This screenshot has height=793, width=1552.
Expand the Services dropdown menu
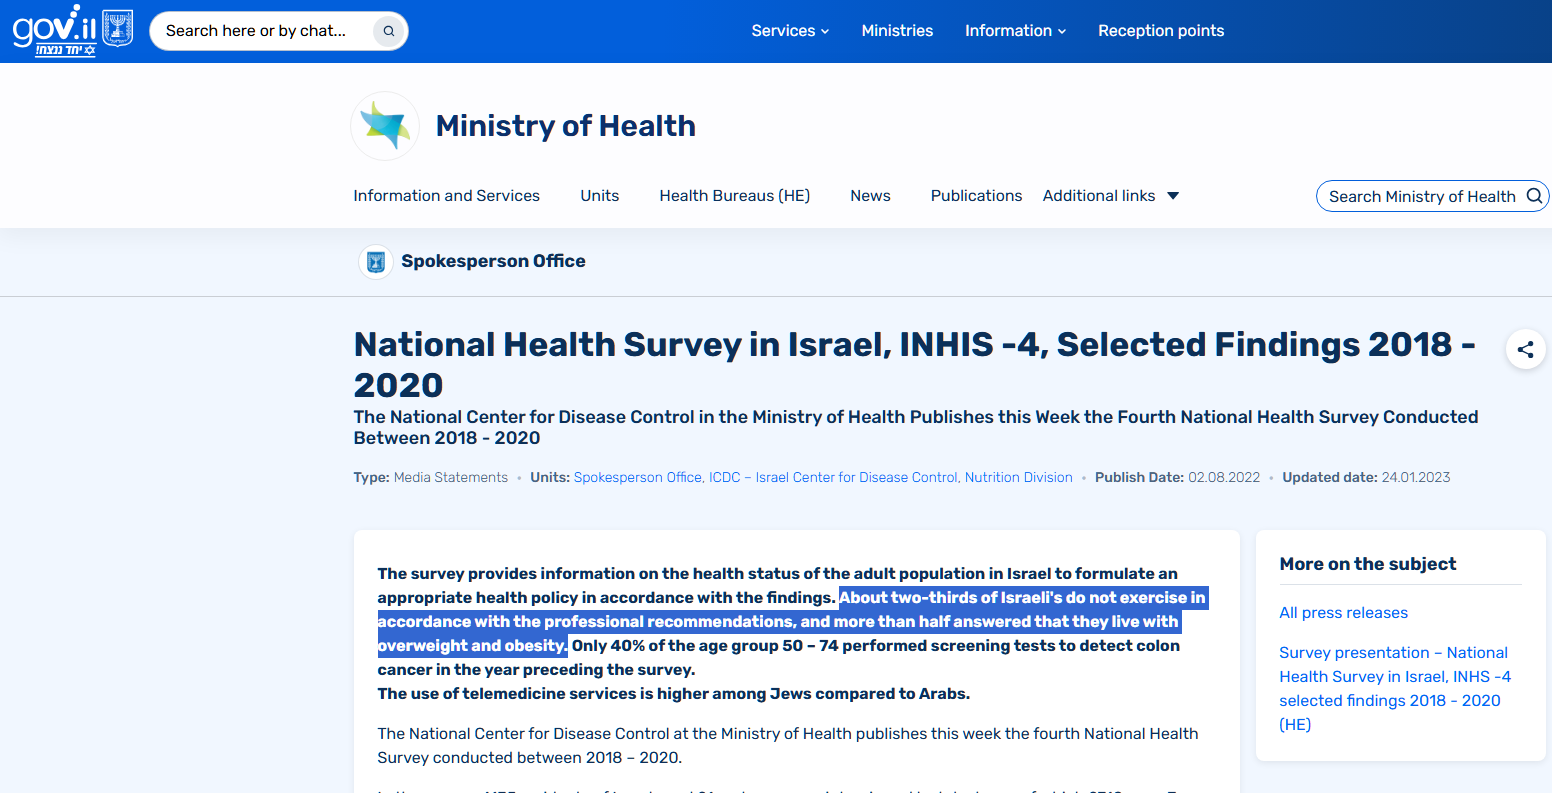(790, 31)
